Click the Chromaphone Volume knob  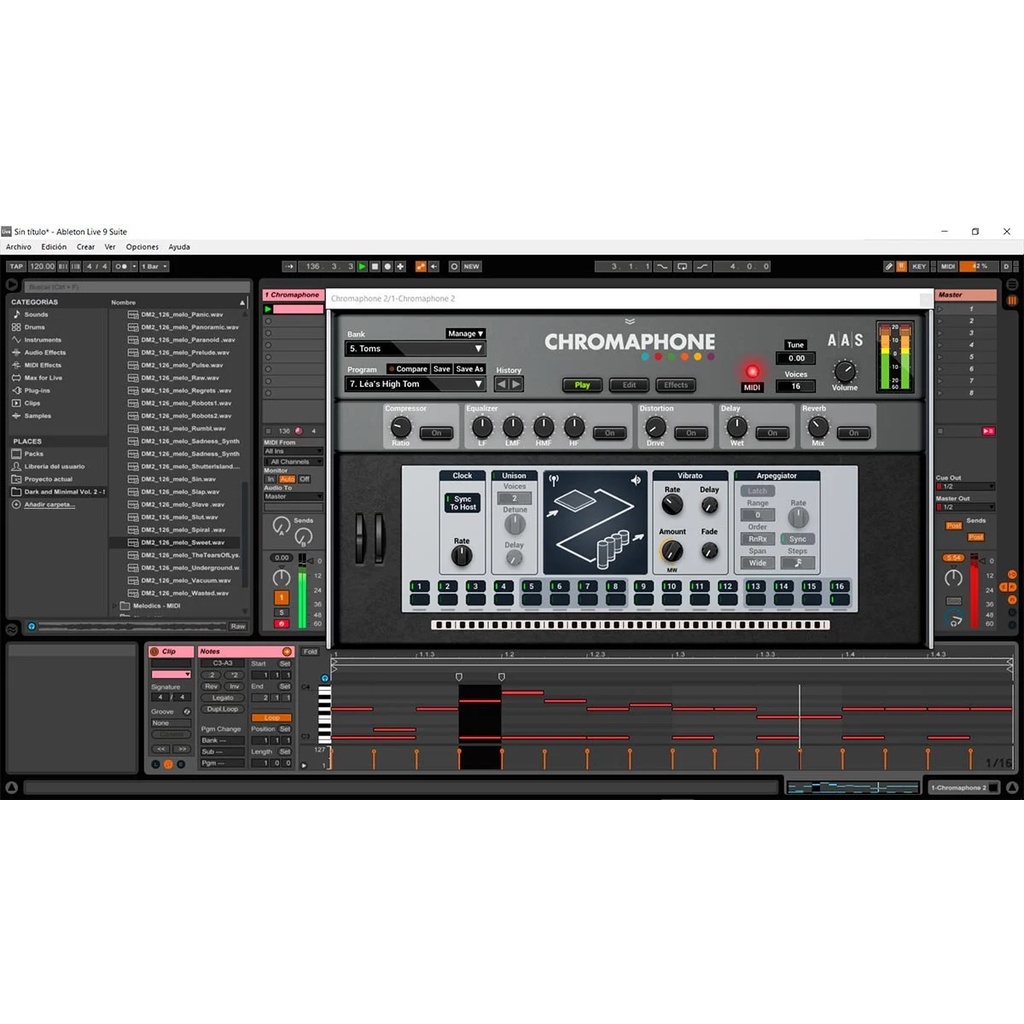coord(844,372)
